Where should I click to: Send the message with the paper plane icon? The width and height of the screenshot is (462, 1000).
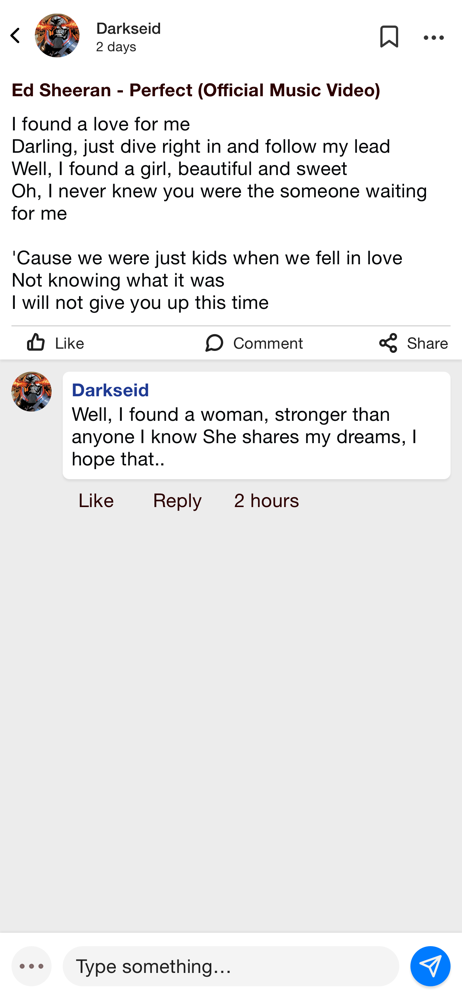click(430, 966)
